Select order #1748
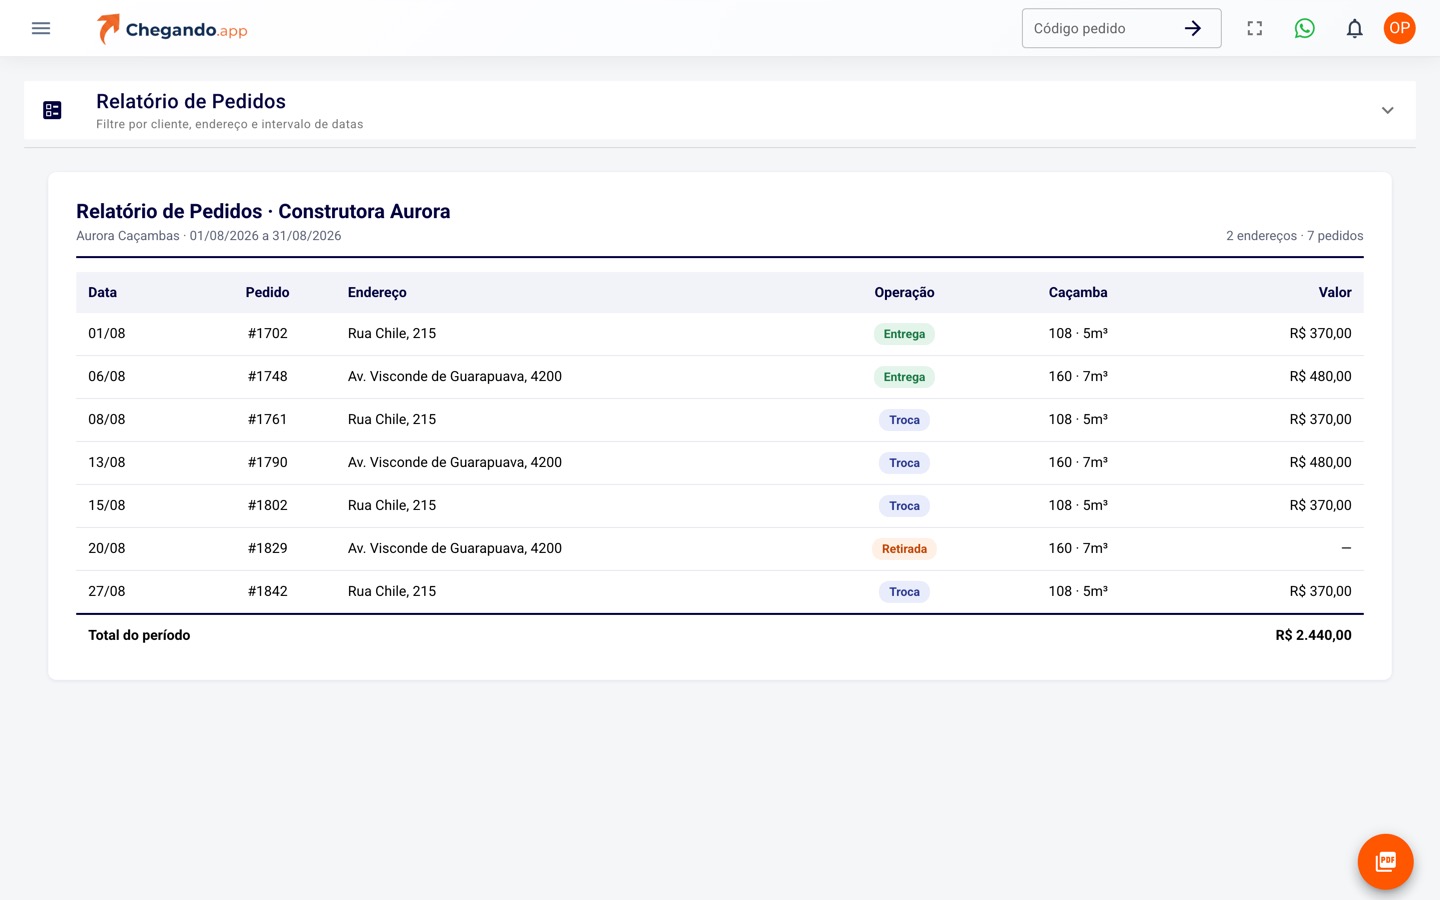The image size is (1440, 900). point(267,376)
